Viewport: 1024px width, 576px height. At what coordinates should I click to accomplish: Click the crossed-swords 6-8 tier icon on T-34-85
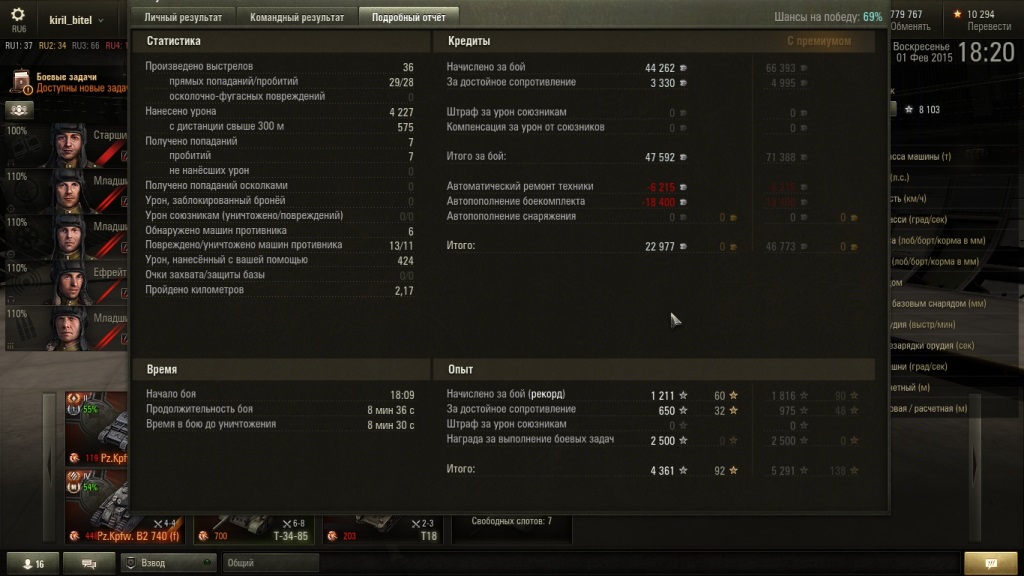click(287, 523)
